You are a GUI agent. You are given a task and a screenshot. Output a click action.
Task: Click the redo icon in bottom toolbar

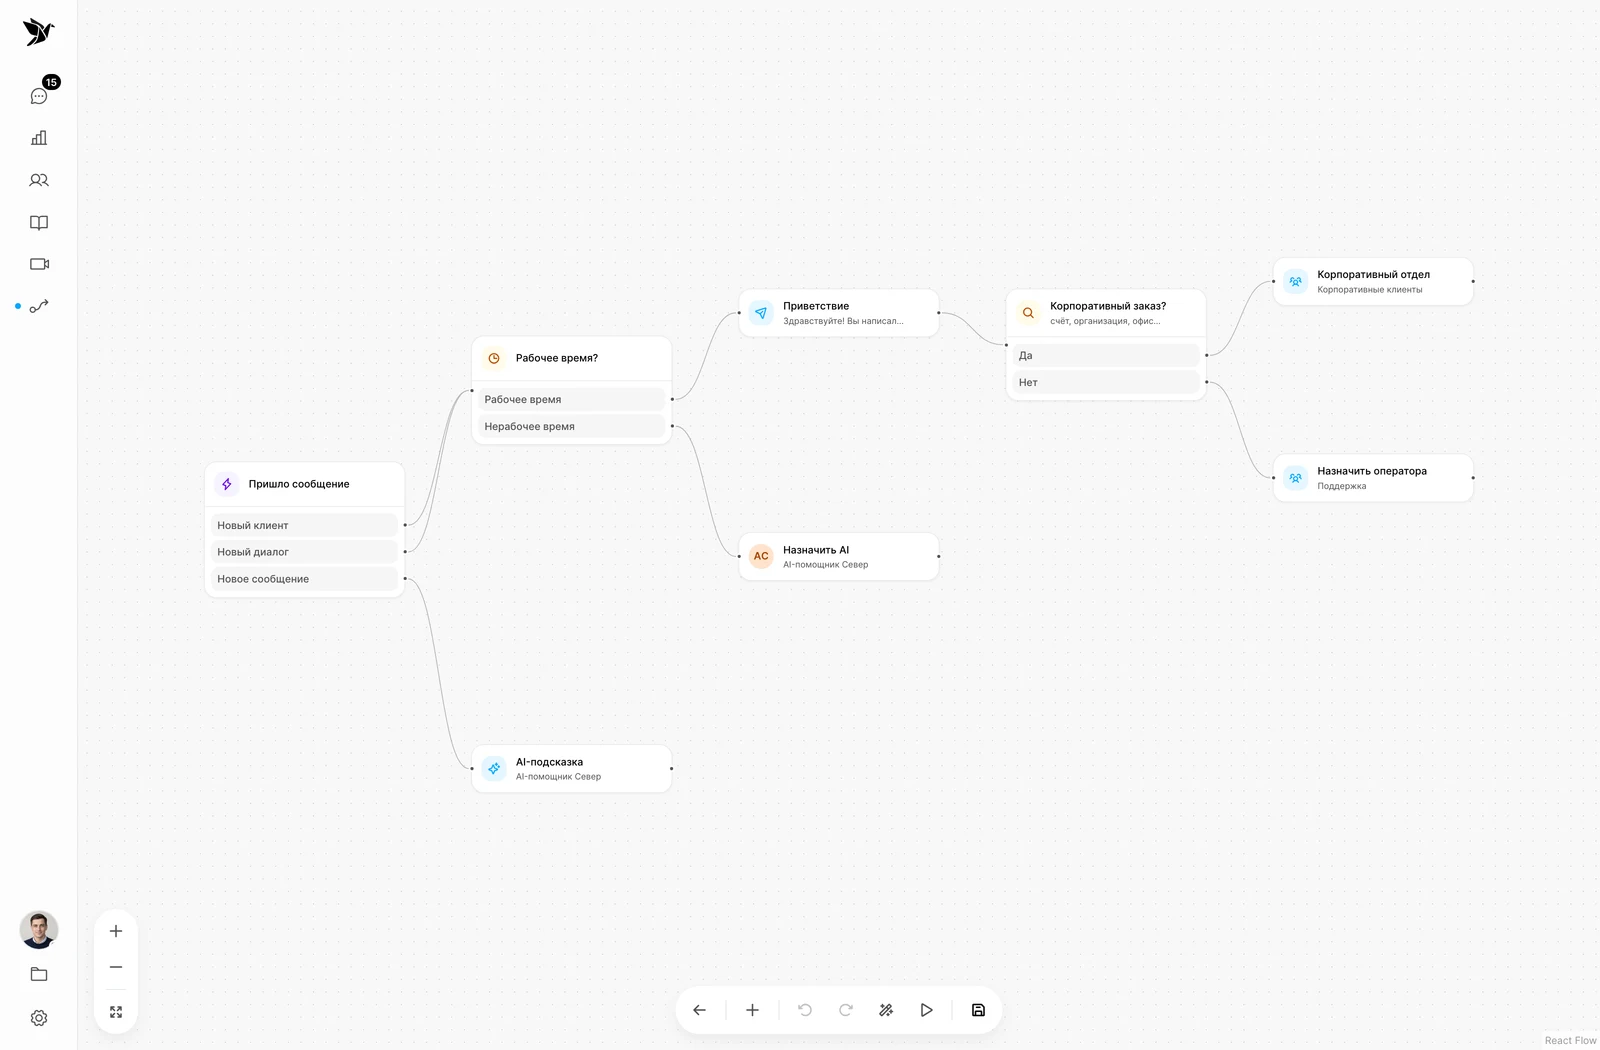point(846,1010)
